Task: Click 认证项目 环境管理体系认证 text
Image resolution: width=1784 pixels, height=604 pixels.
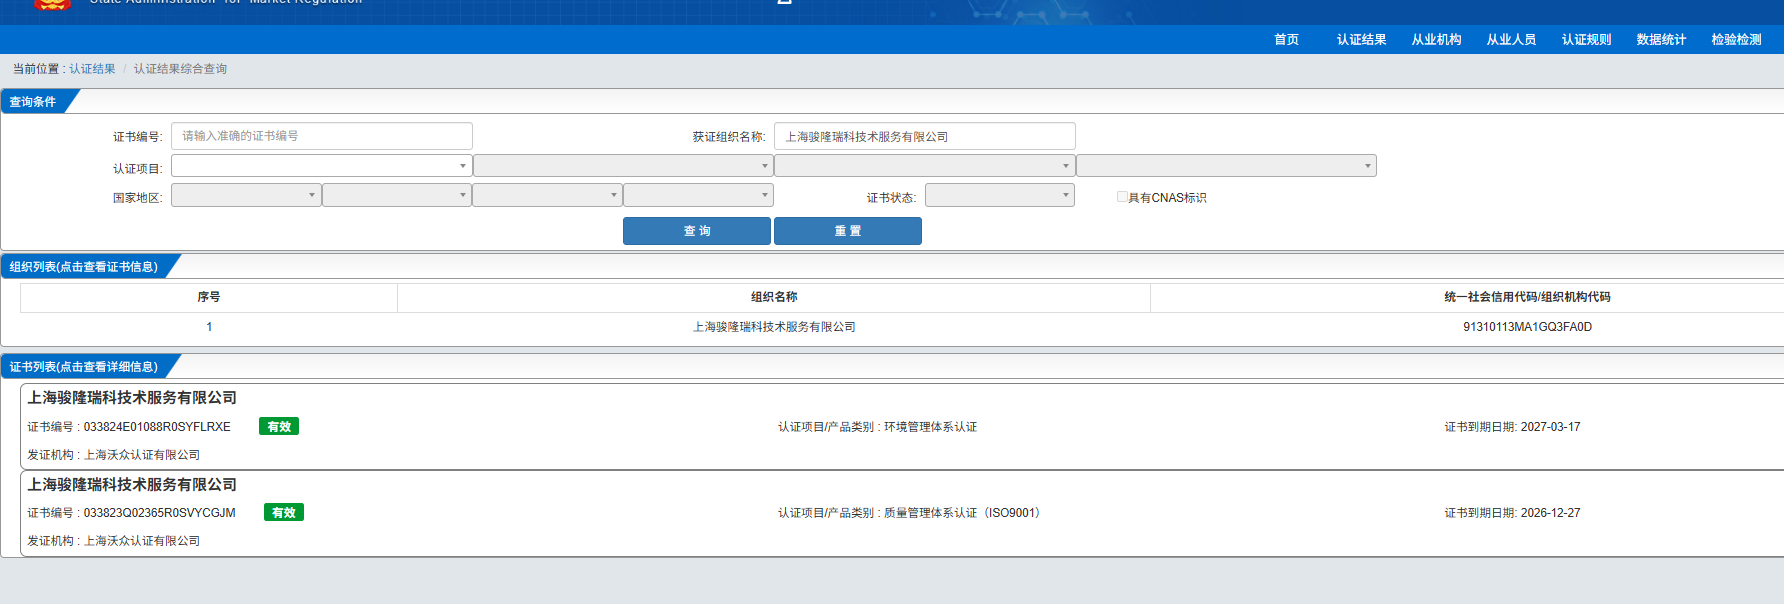Action: click(x=877, y=427)
